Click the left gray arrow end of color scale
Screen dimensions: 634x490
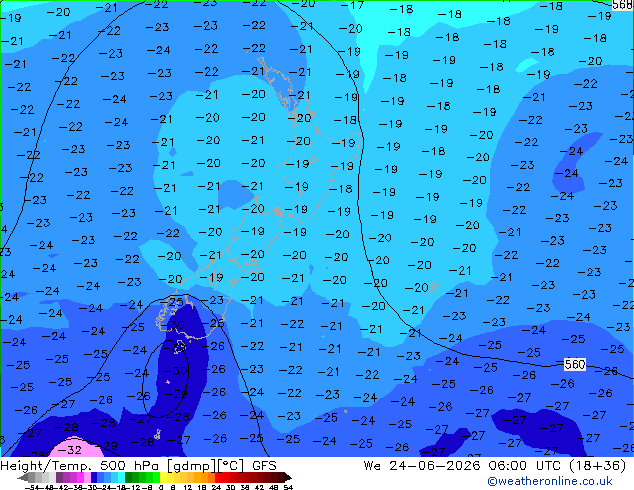[x=23, y=477]
